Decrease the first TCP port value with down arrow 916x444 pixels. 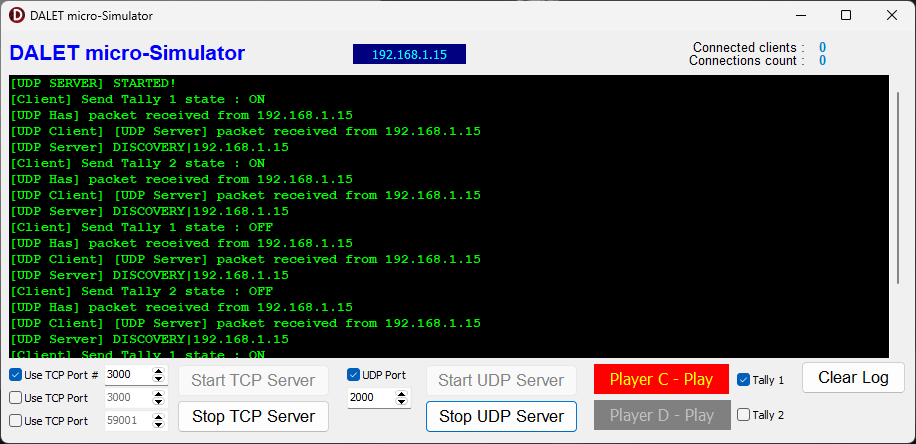[158, 379]
